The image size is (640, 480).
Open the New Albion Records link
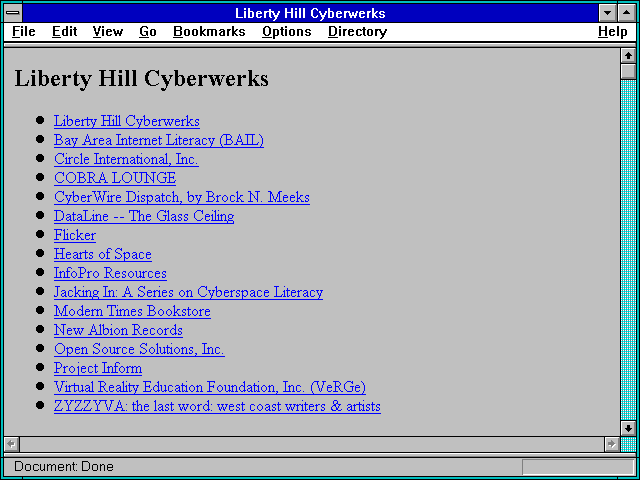pyautogui.click(x=118, y=330)
